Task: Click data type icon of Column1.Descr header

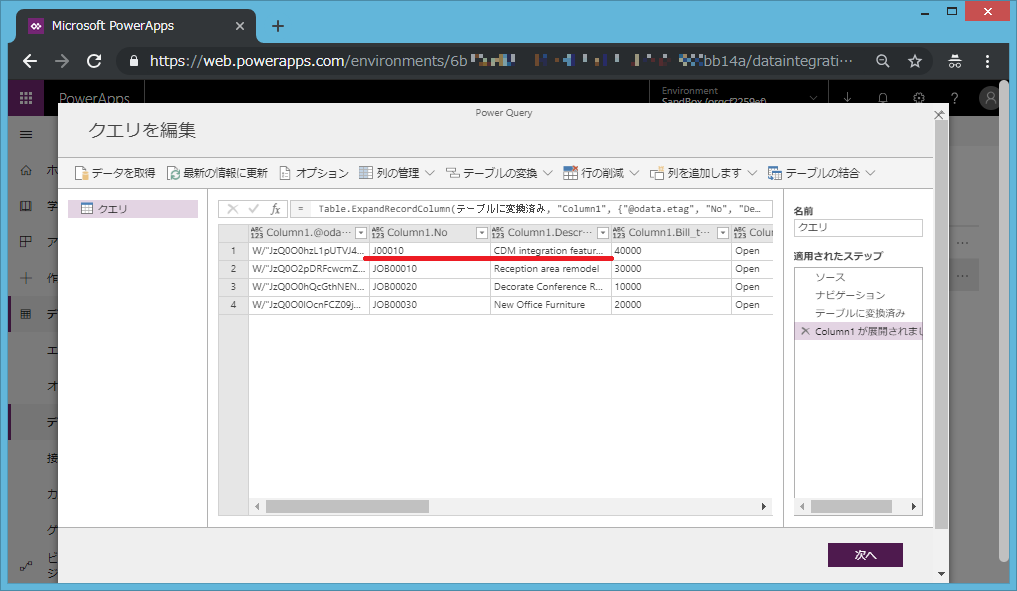Action: click(498, 233)
